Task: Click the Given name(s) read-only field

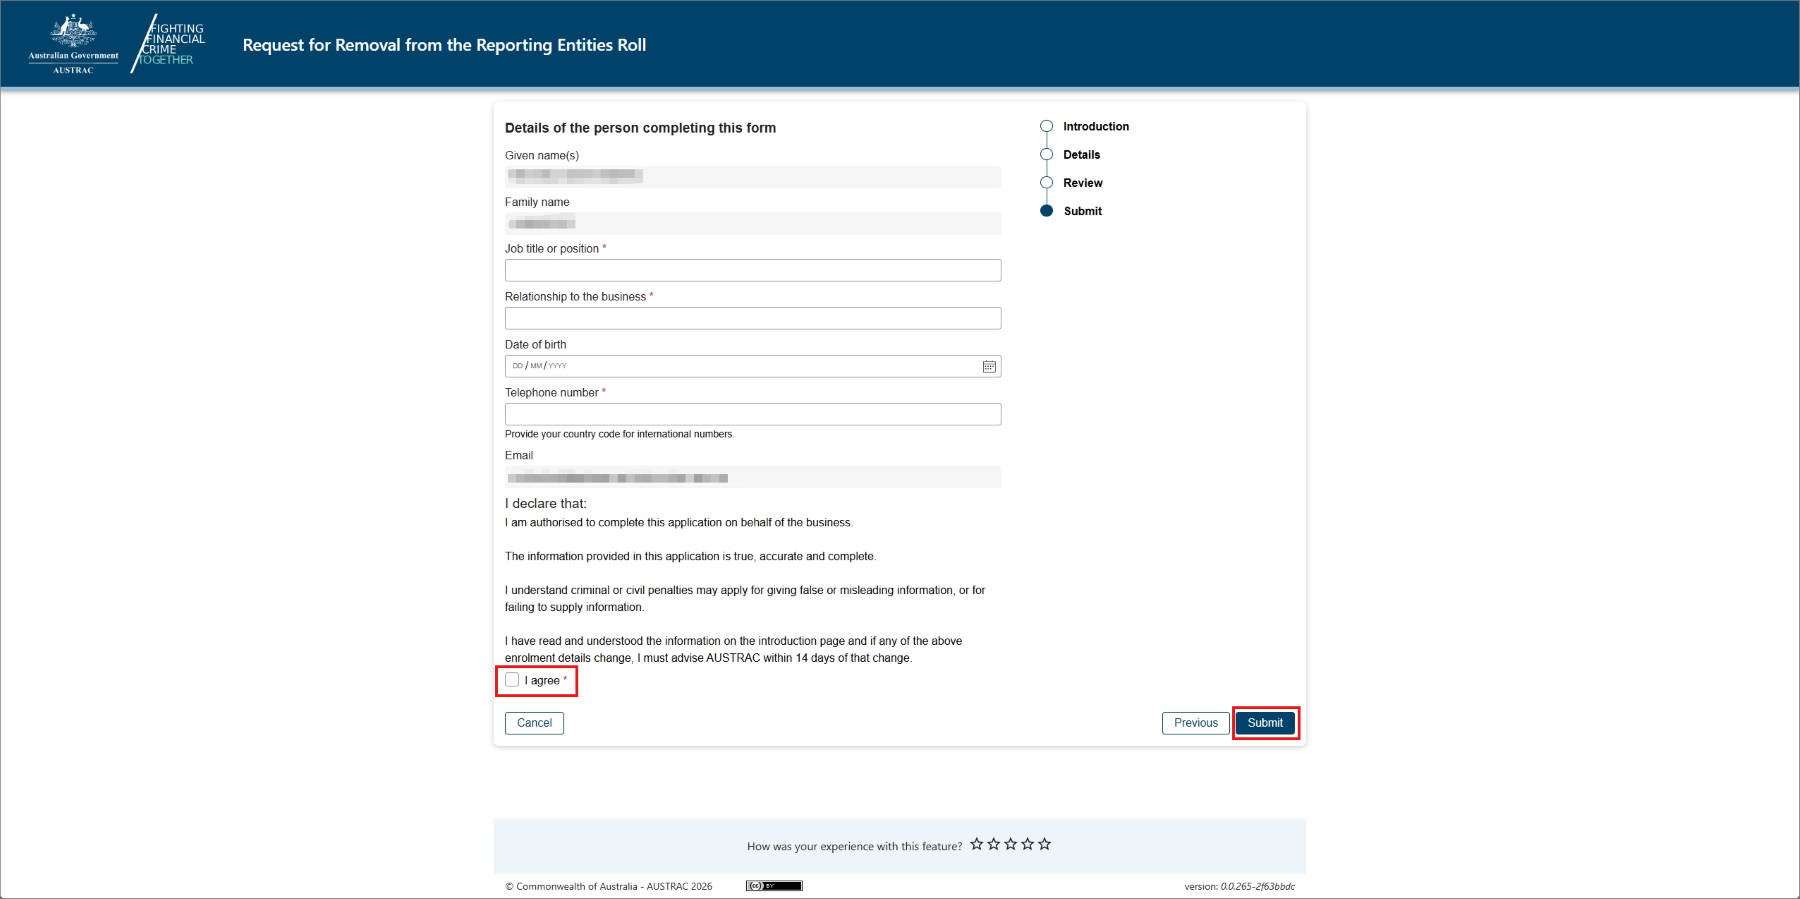Action: coord(753,176)
